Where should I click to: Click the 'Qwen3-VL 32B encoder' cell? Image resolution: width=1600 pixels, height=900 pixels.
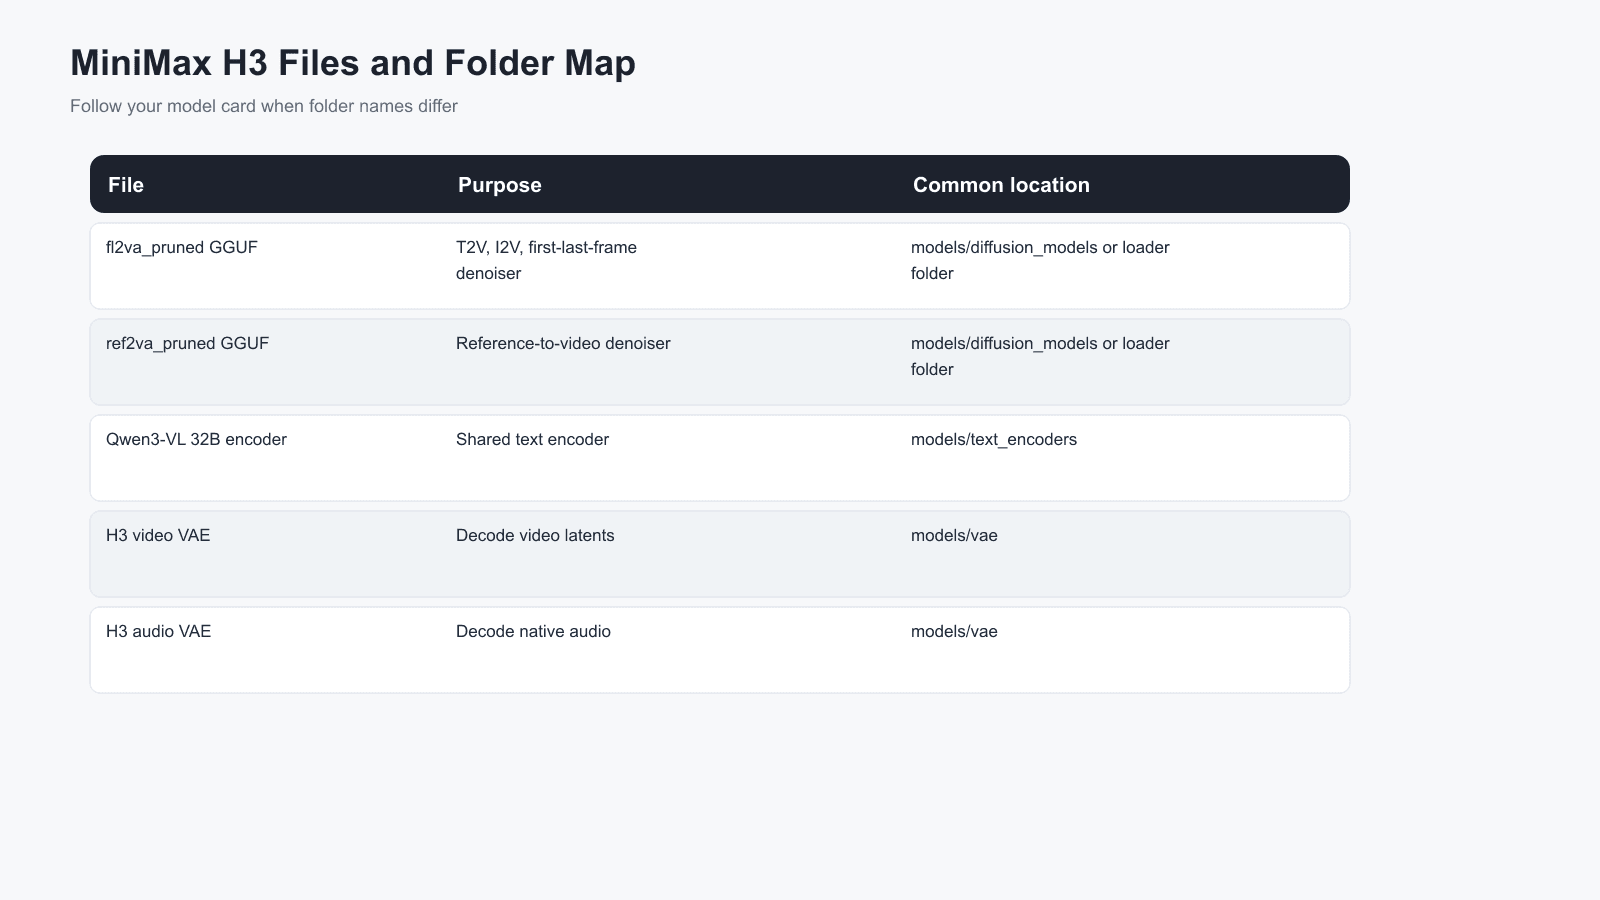(196, 439)
